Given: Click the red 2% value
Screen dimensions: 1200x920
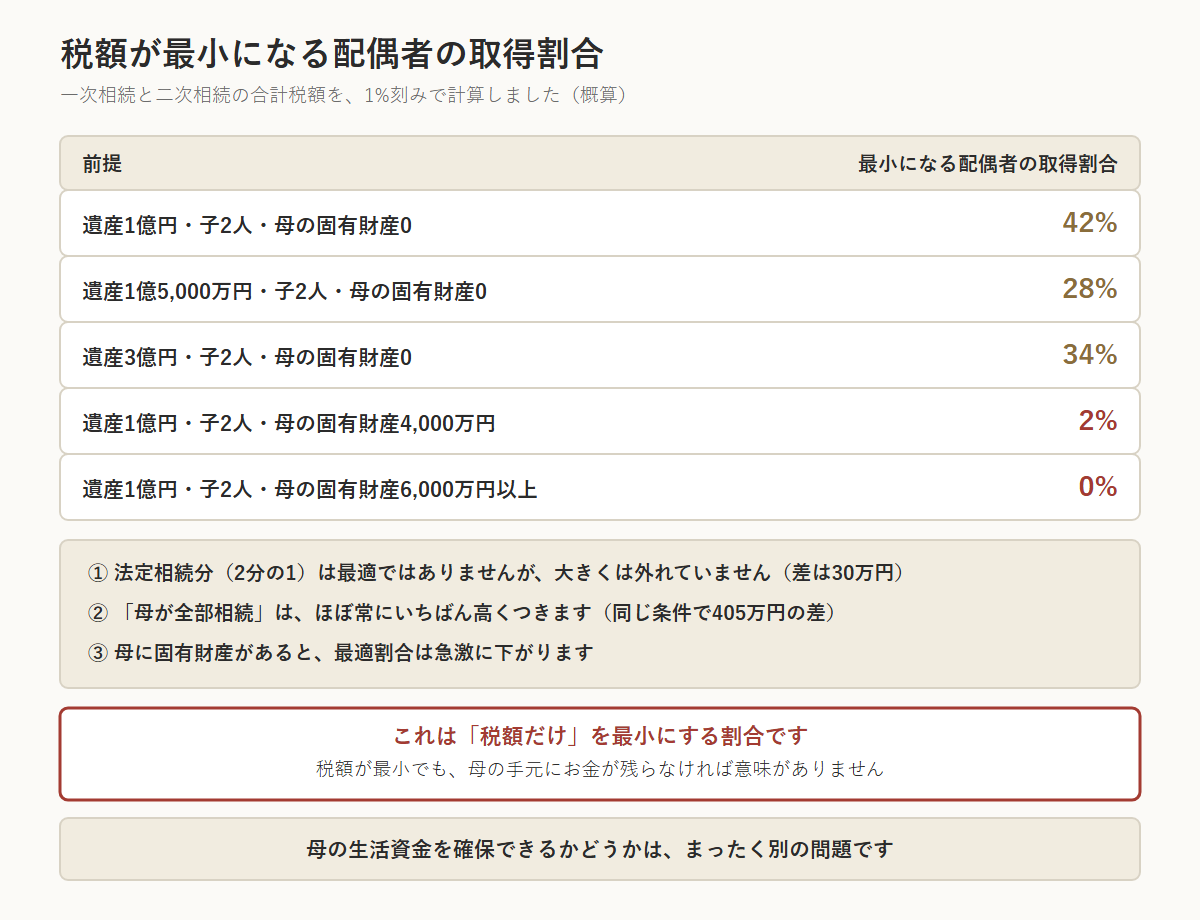Looking at the screenshot, I should [x=1098, y=421].
